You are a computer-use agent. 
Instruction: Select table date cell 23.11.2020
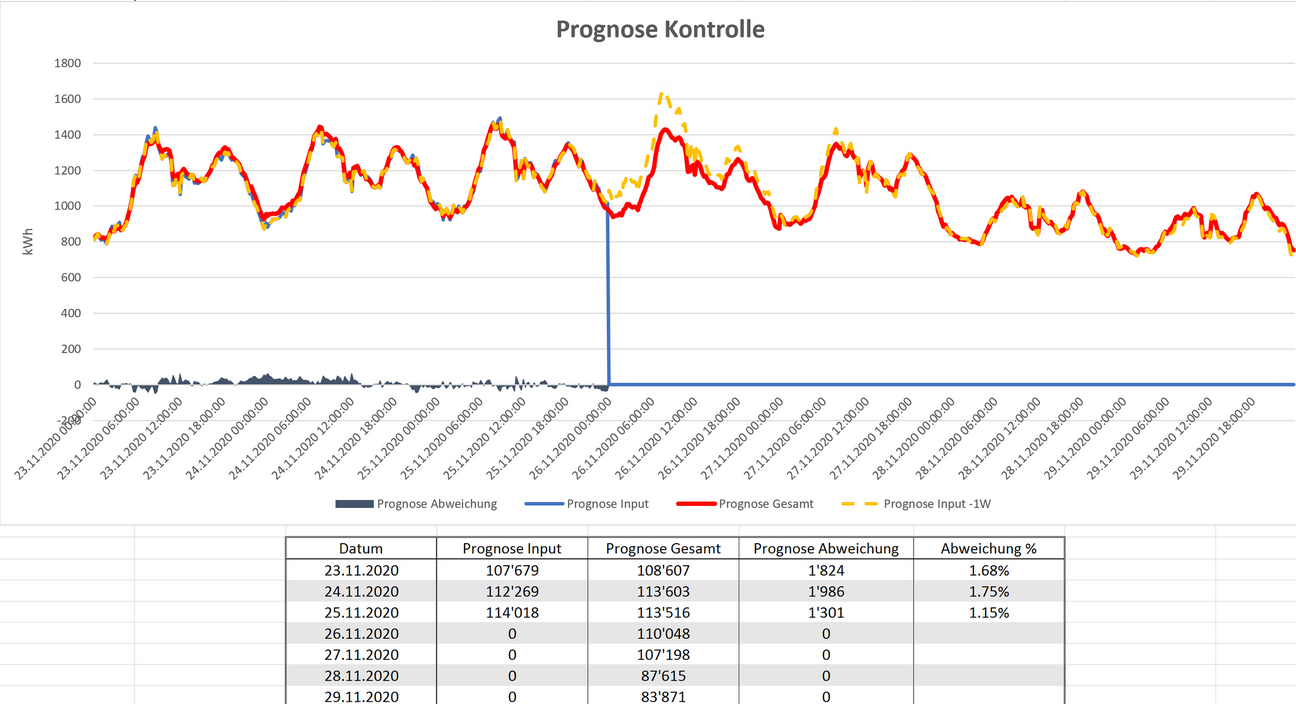361,570
